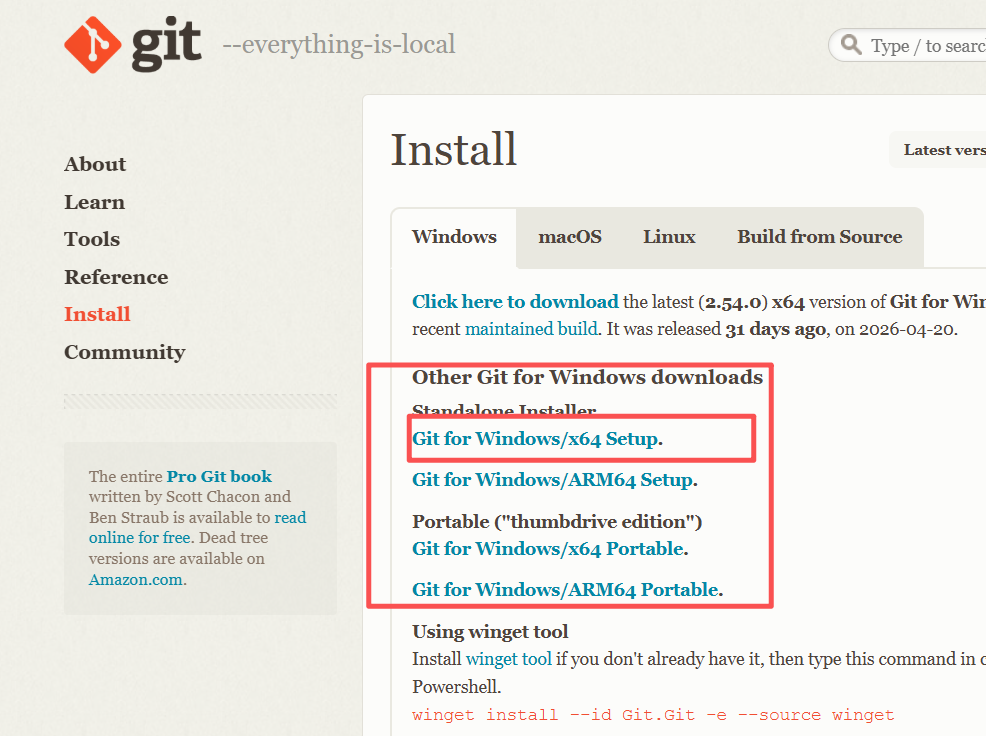Click the 'Latest vers' button
The height and width of the screenshot is (736, 986).
coord(938,150)
